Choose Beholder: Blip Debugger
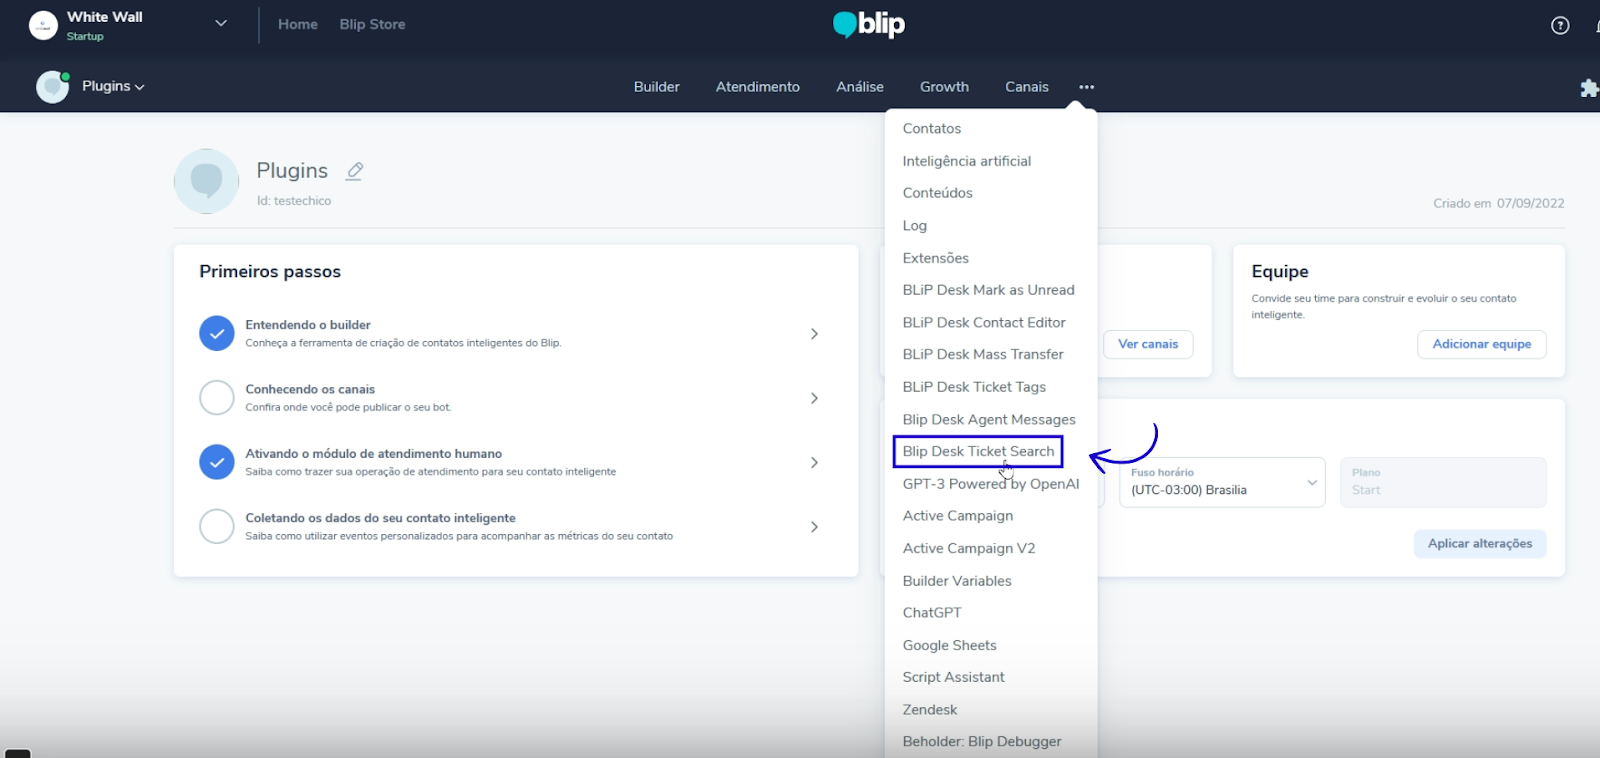 982,742
